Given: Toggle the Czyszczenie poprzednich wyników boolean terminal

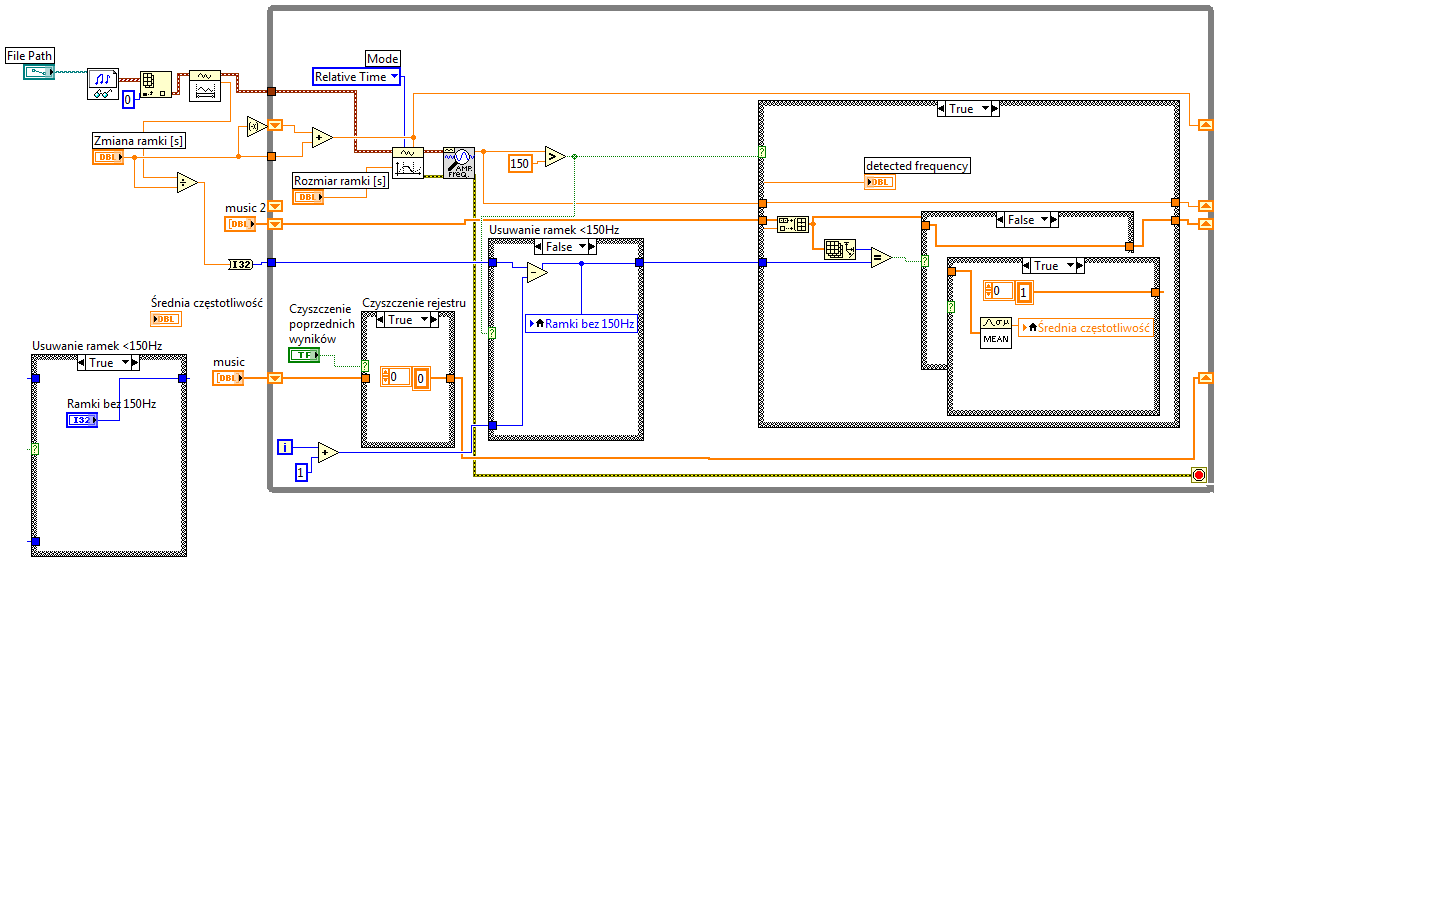Looking at the screenshot, I should [304, 355].
